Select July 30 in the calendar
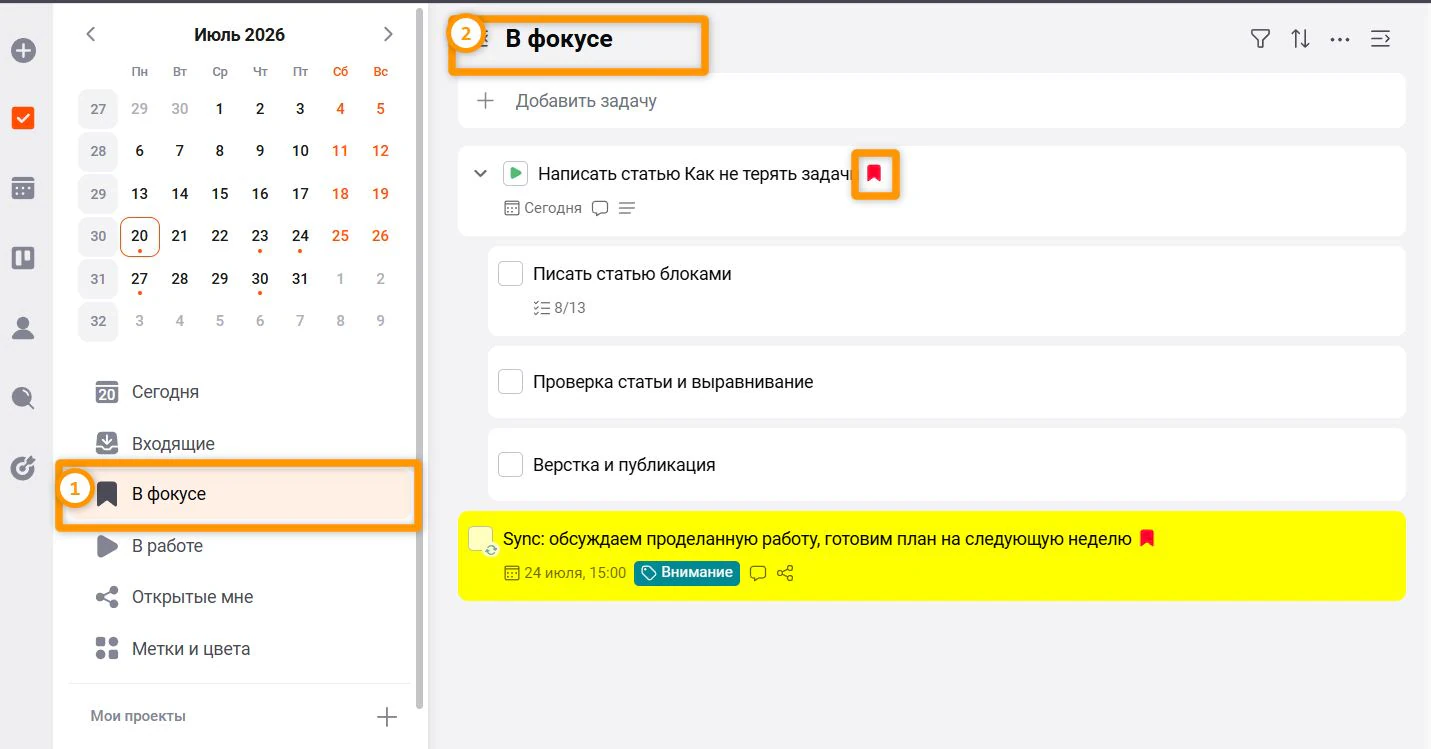 260,279
